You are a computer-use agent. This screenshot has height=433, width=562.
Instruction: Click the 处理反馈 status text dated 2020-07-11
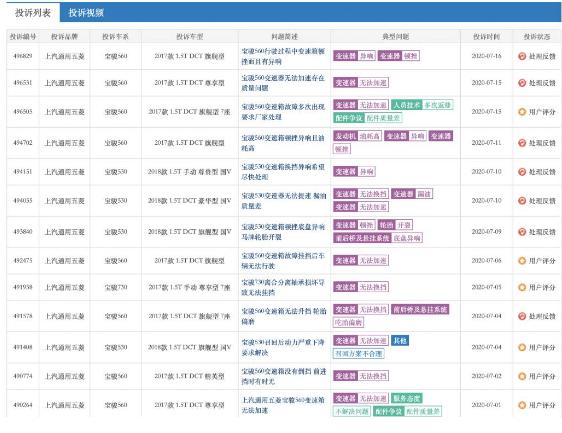click(542, 143)
